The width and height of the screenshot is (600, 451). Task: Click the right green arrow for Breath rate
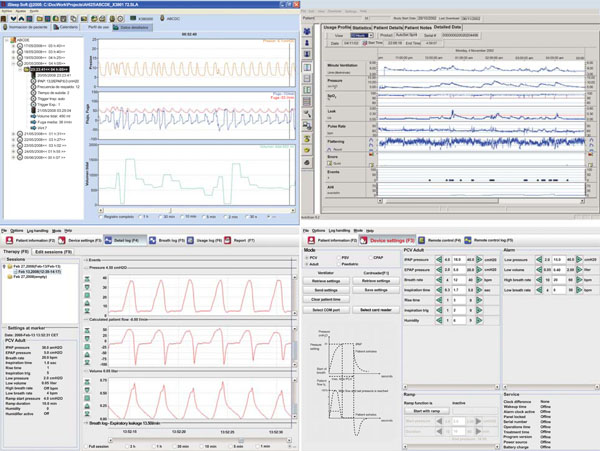tap(479, 280)
